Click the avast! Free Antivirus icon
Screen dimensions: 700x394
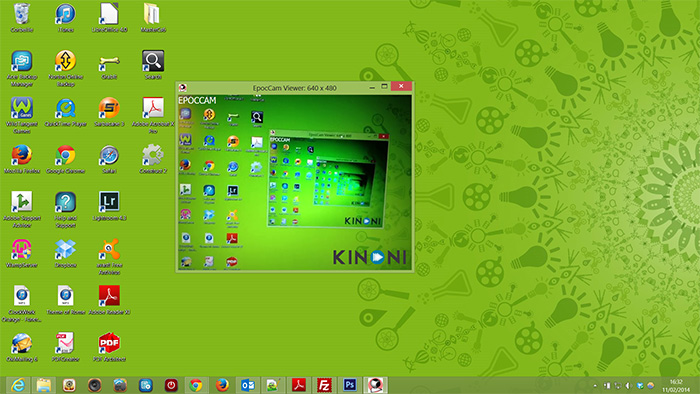(x=109, y=256)
